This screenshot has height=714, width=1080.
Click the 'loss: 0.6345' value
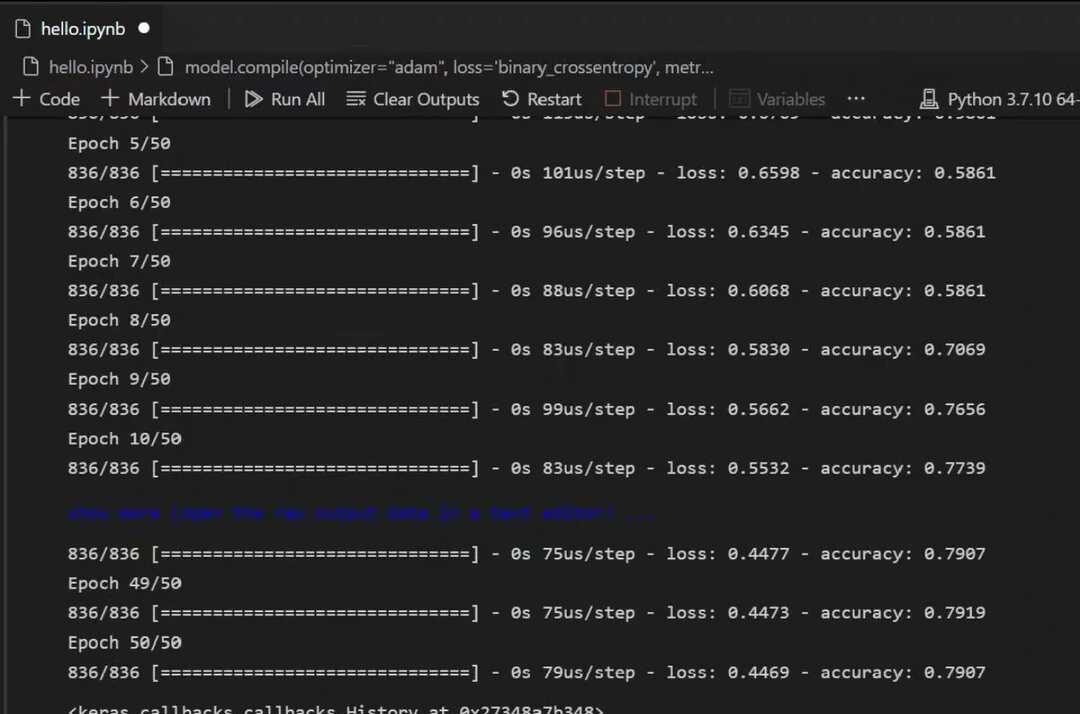(x=727, y=232)
